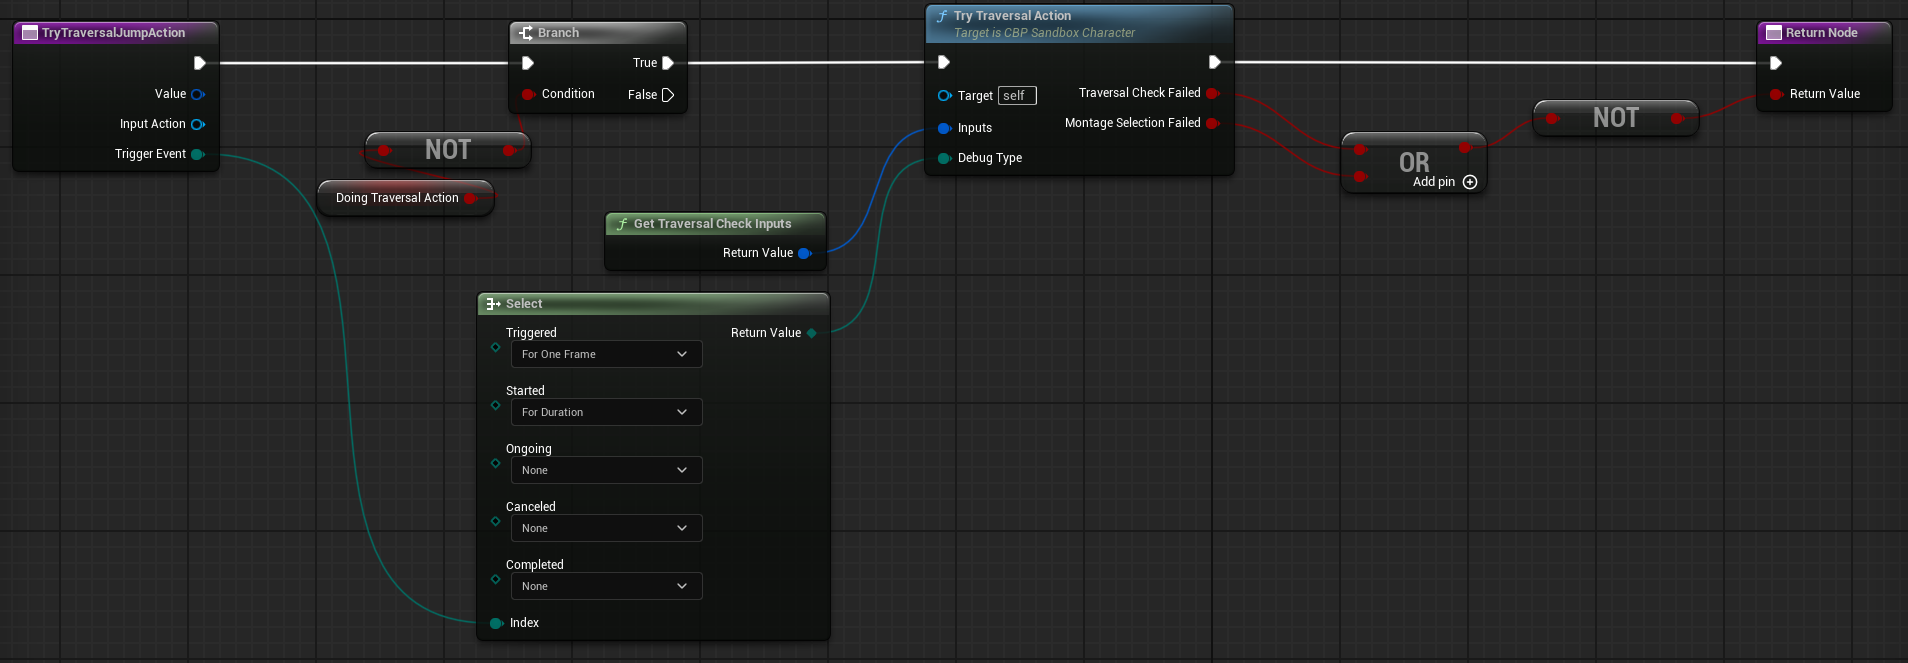The height and width of the screenshot is (663, 1908).
Task: Click the Montage Selection Failed output pin
Action: coord(1212,123)
